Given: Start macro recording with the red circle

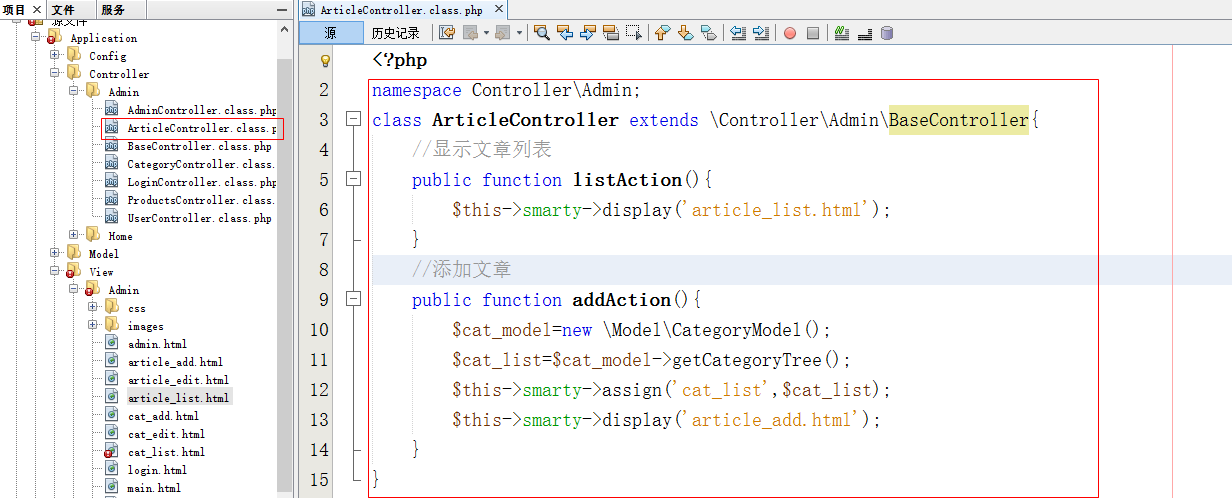Looking at the screenshot, I should [790, 33].
